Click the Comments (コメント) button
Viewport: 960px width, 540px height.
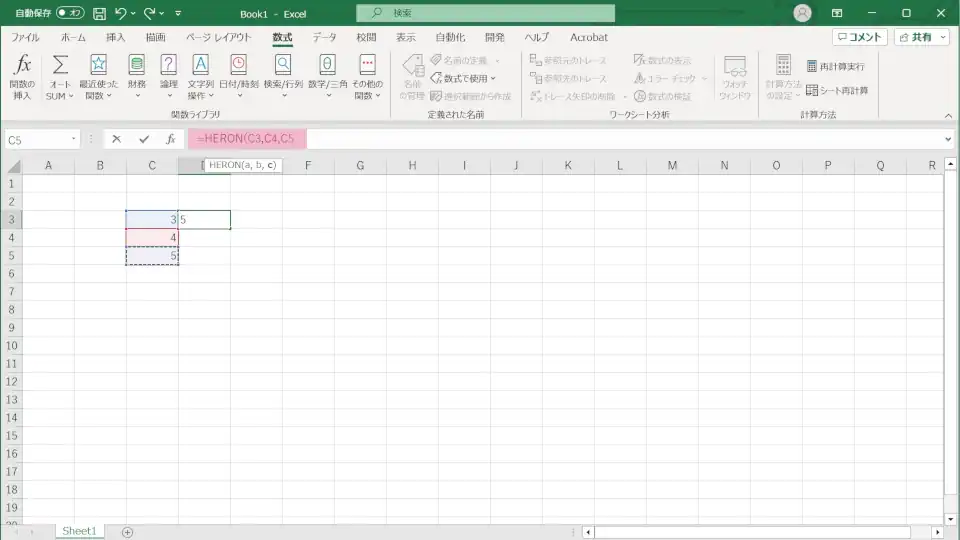(860, 37)
